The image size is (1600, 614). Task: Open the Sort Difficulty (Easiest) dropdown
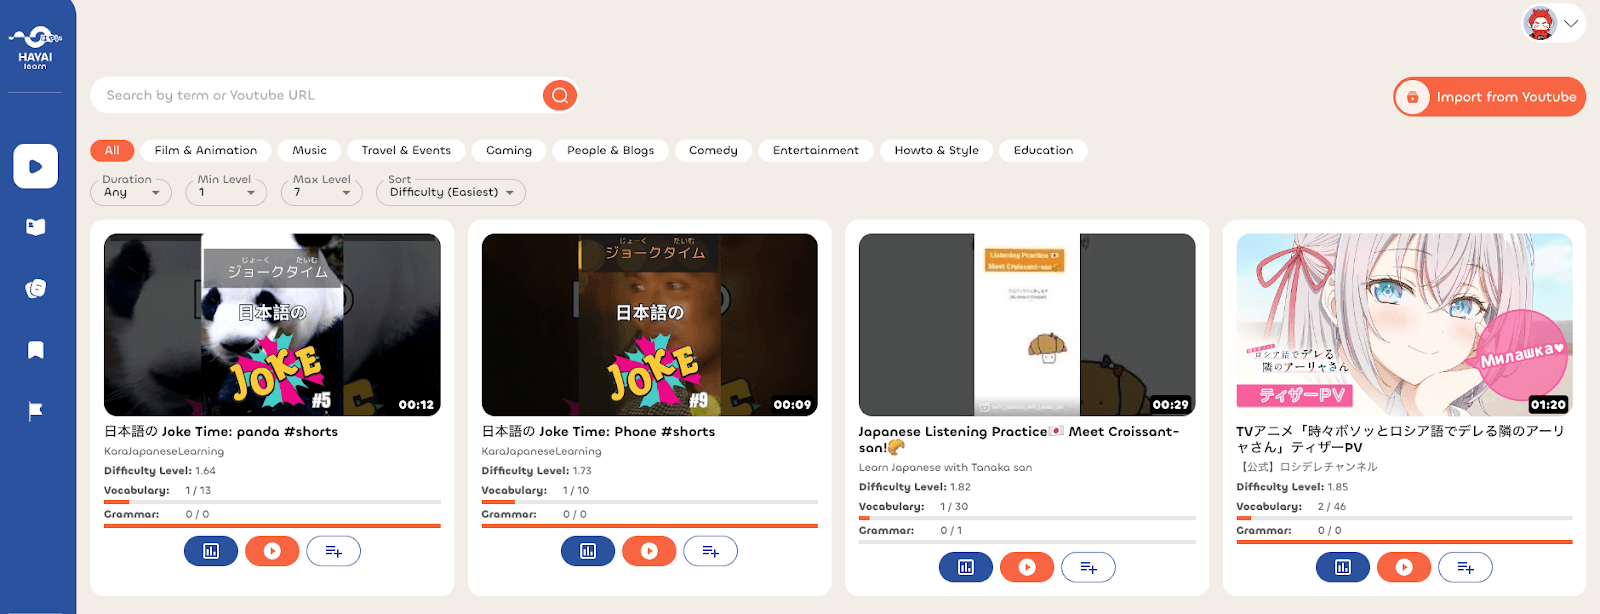click(451, 191)
